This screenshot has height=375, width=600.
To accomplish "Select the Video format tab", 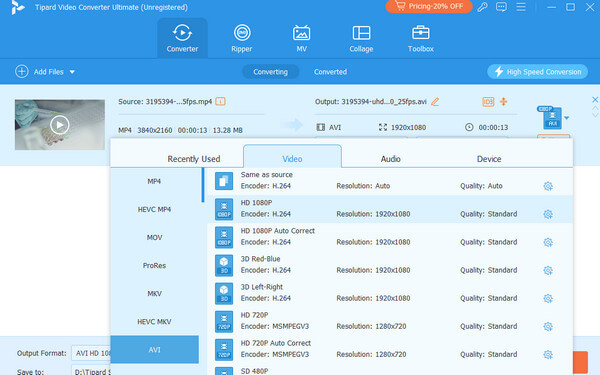I will (x=292, y=157).
